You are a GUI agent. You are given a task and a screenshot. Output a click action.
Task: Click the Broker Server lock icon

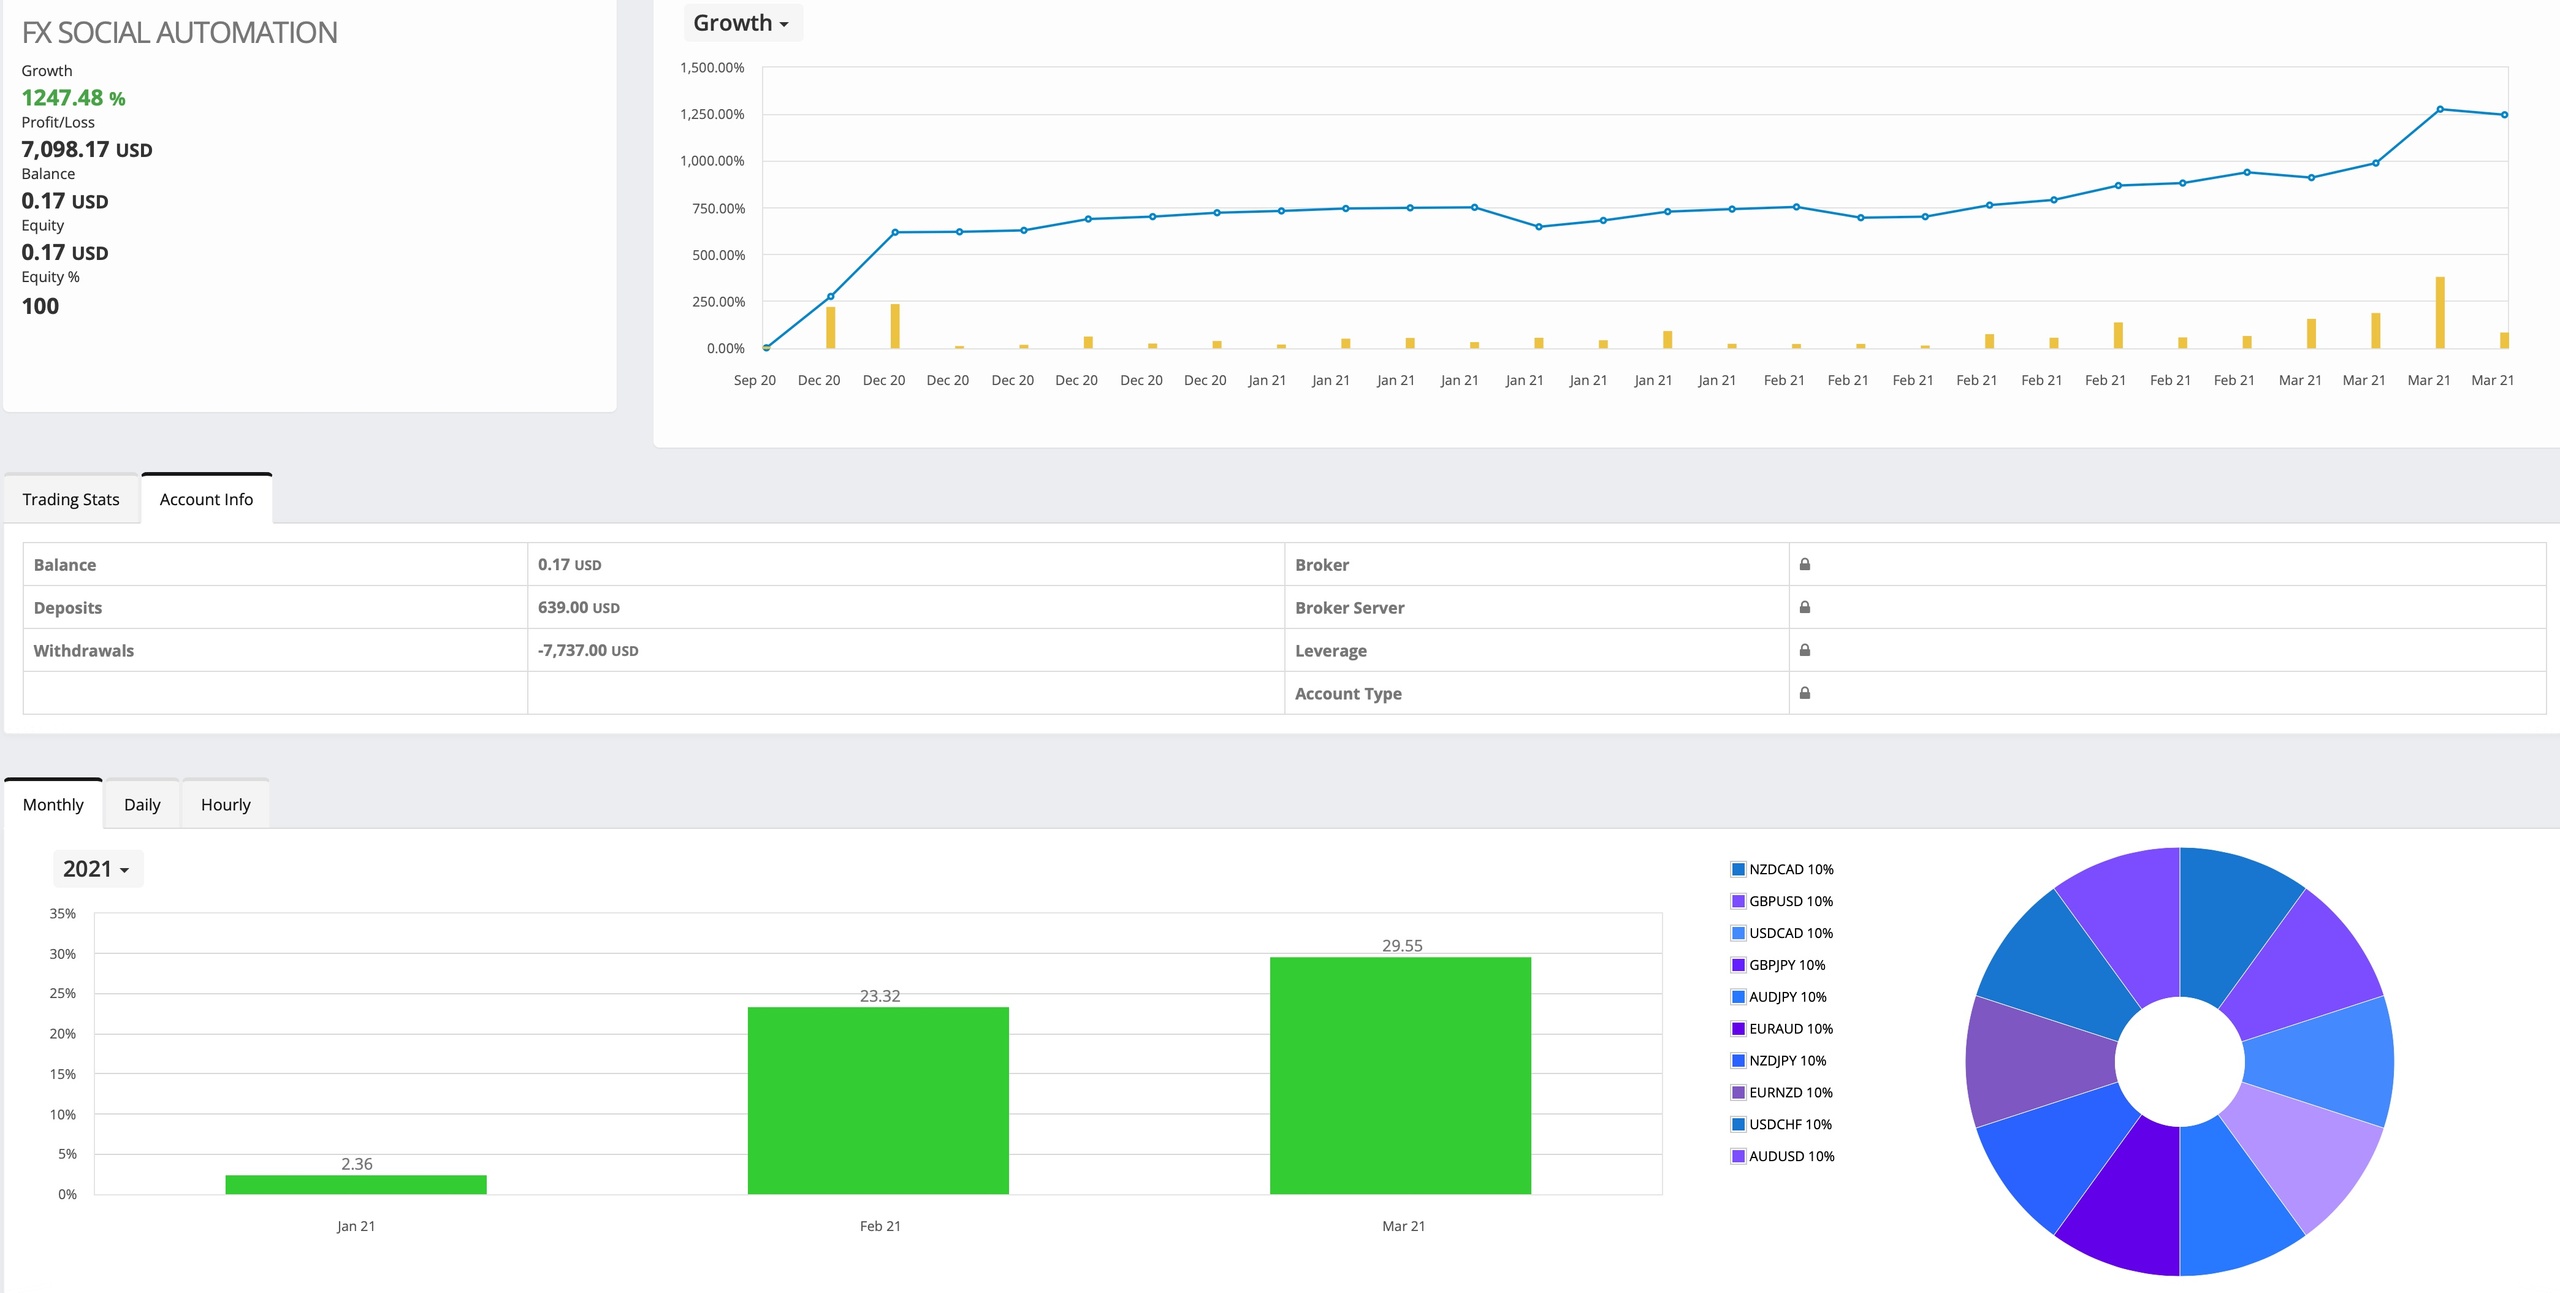pyautogui.click(x=1804, y=607)
